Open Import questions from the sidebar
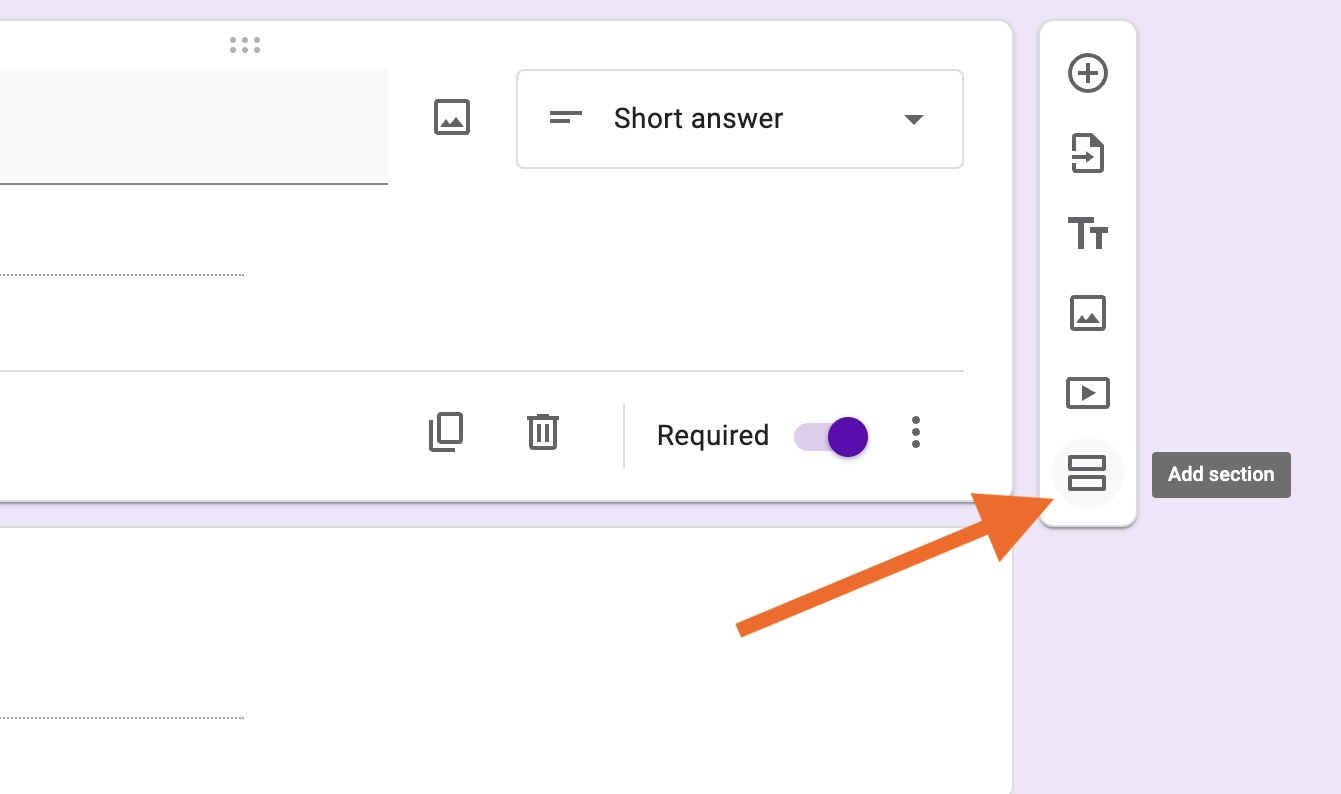The width and height of the screenshot is (1341, 794). 1088,154
